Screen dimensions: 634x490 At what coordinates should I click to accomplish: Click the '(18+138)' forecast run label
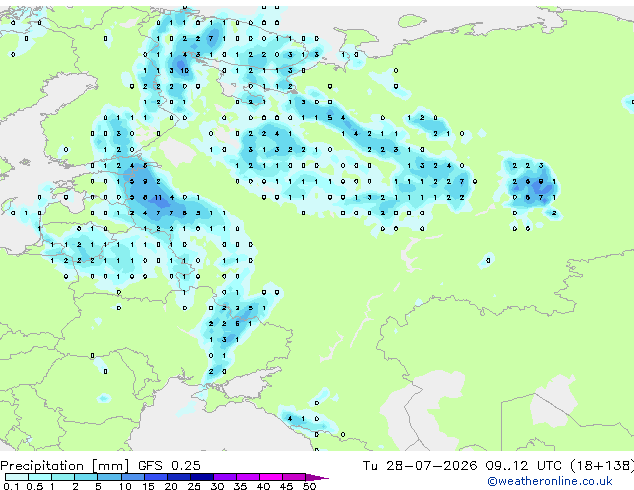602,466
